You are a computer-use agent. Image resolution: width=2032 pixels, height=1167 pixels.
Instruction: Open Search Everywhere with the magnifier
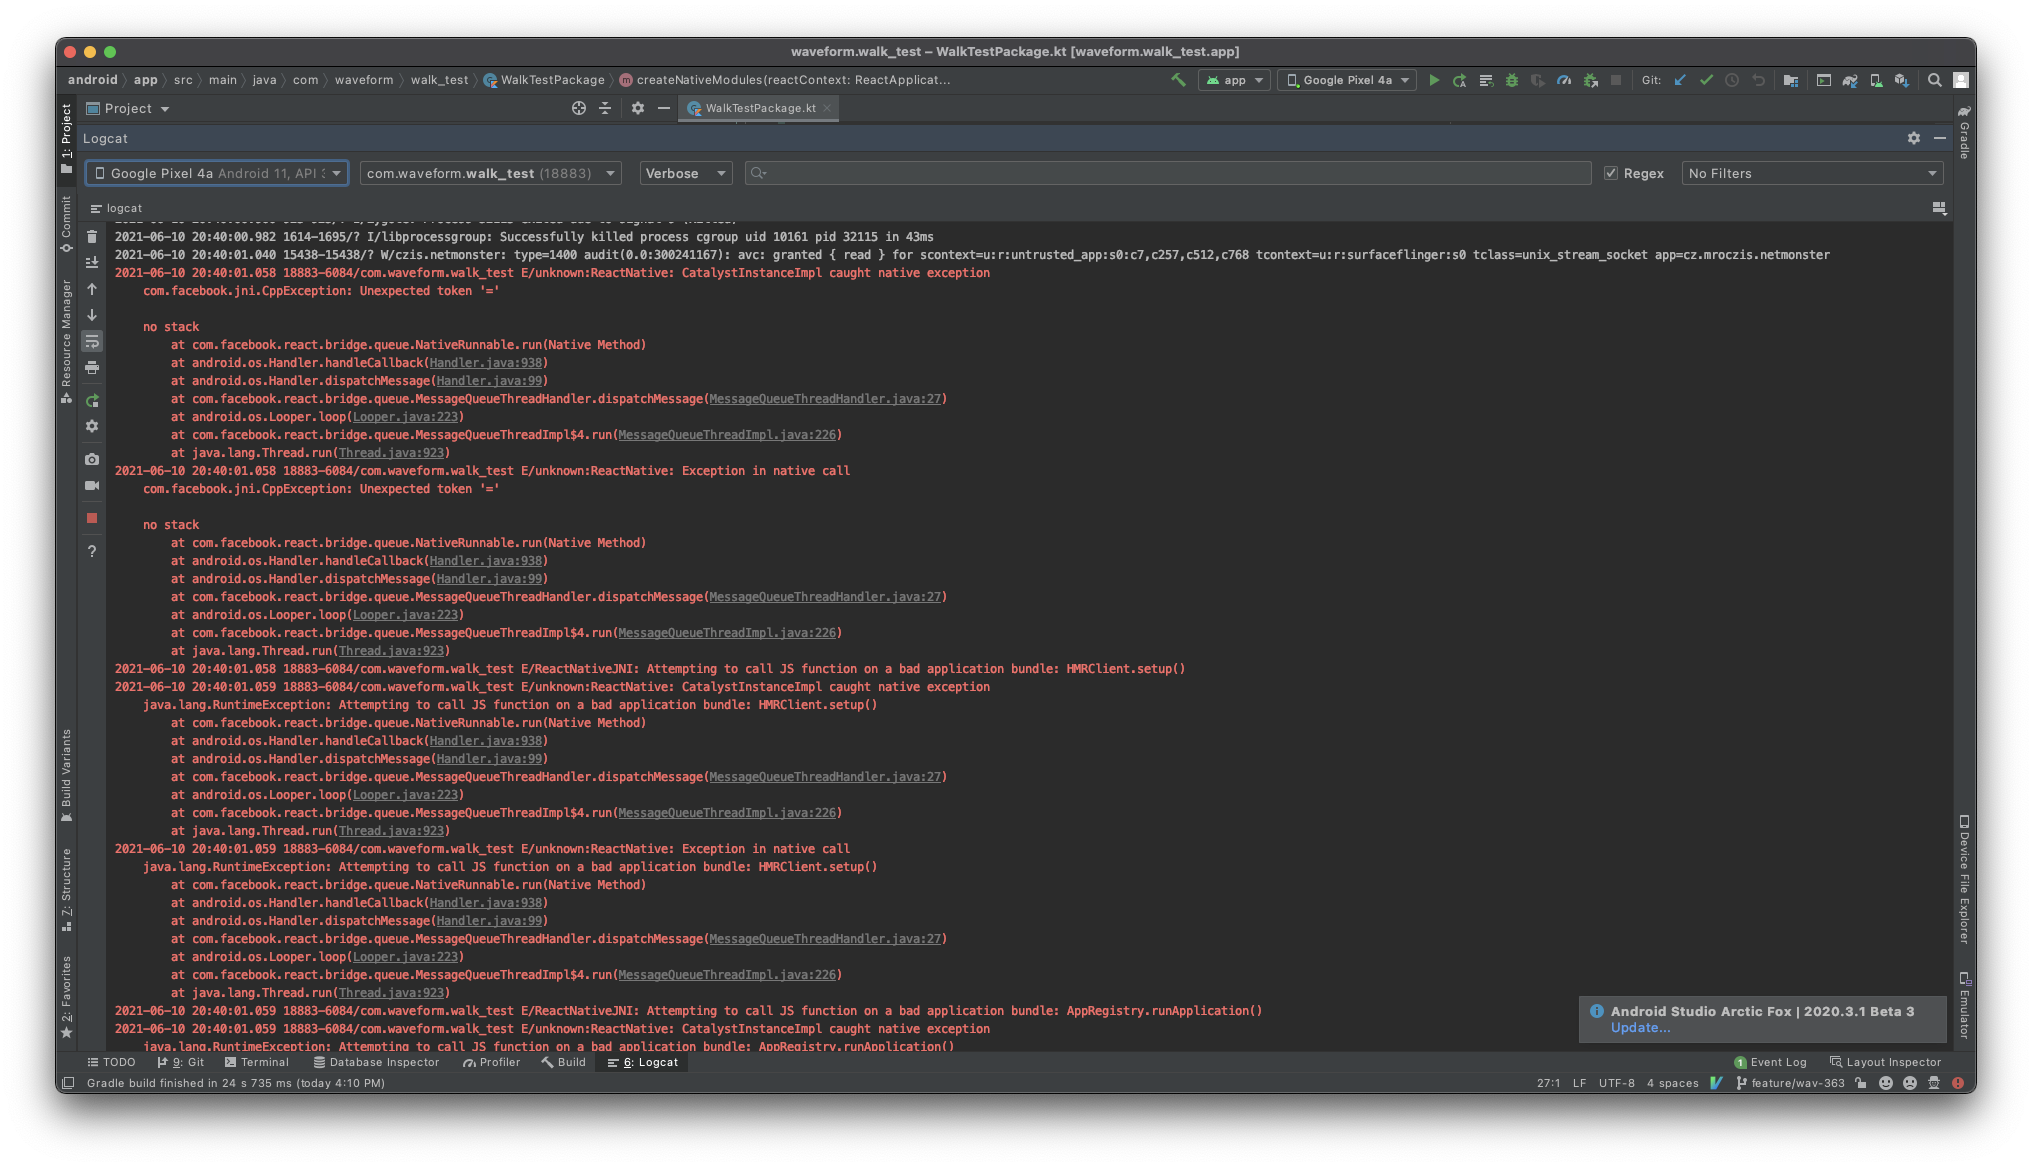[1935, 80]
